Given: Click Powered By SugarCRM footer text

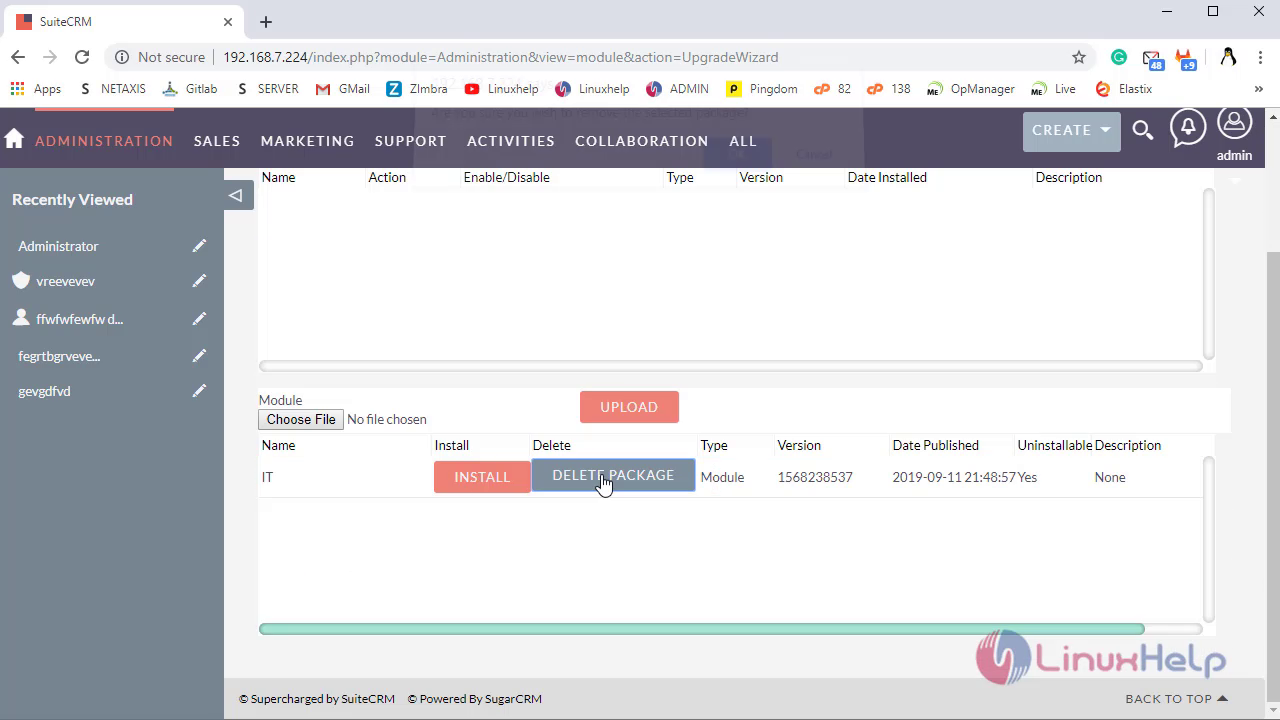Looking at the screenshot, I should 475,699.
